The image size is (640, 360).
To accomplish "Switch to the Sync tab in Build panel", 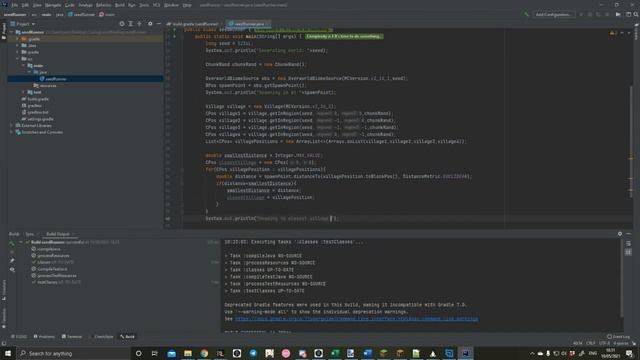I will (30, 234).
